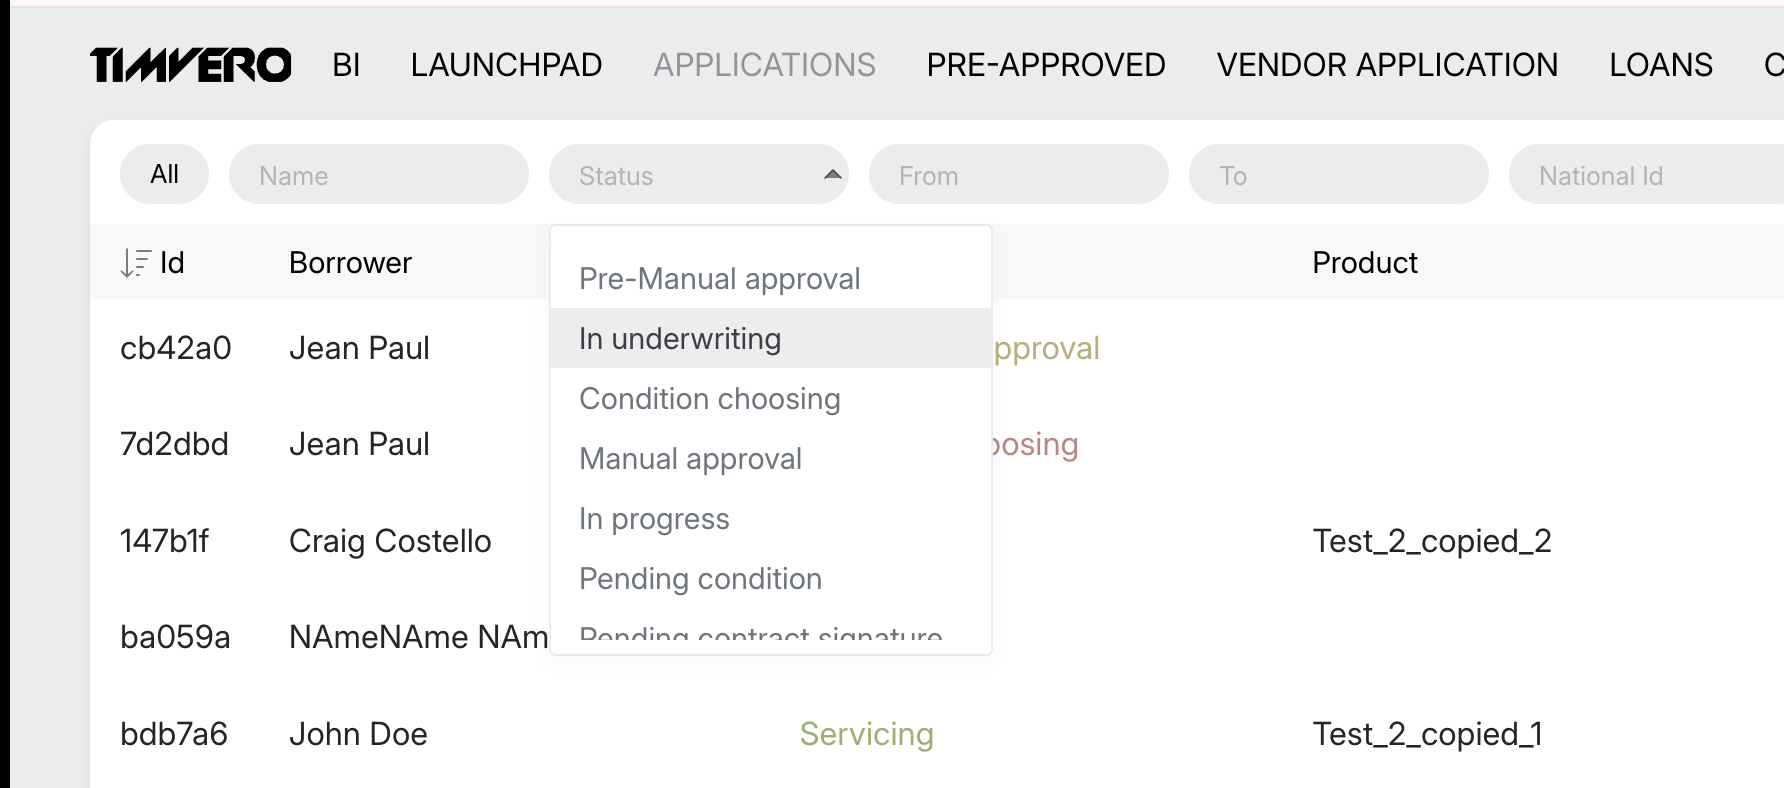Click the TIMVERO logo
This screenshot has width=1784, height=788.
[x=190, y=66]
